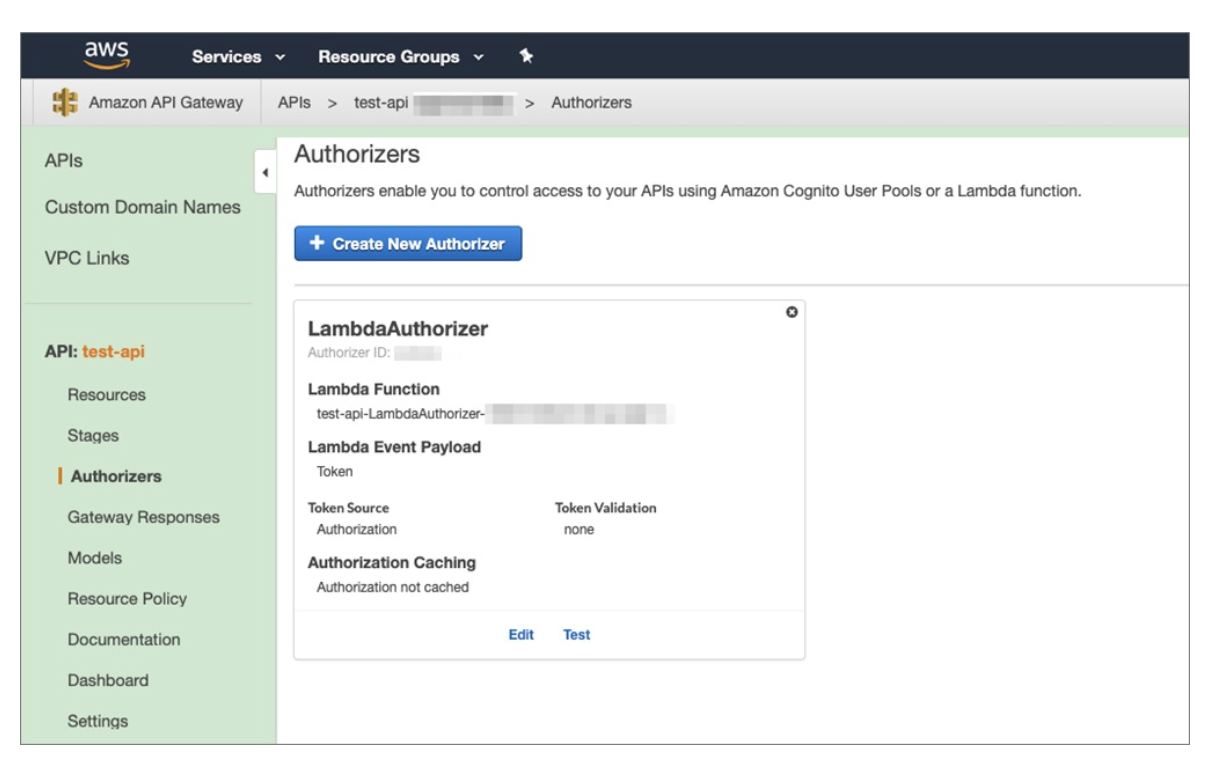Open VPC Links in sidebar

[87, 258]
